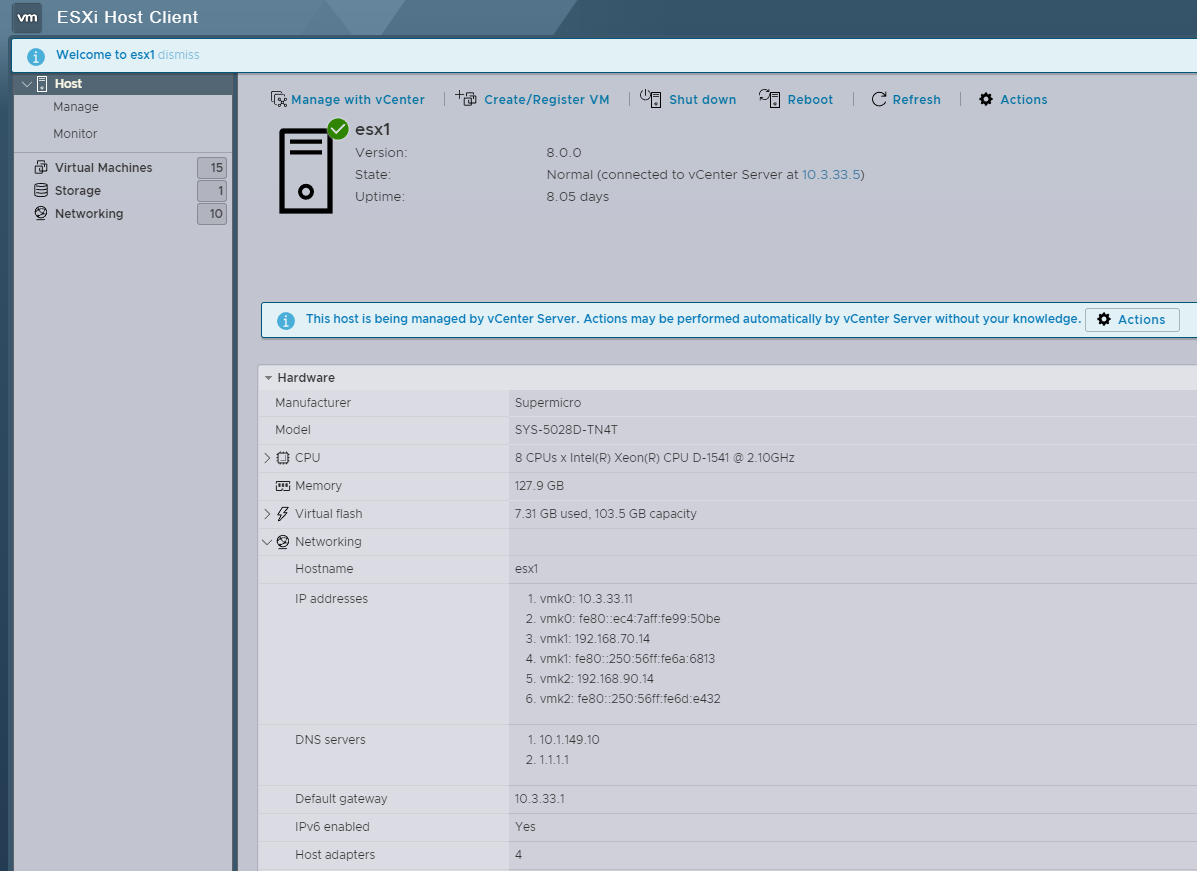Viewport: 1197px width, 871px height.
Task: Dismiss the Welcome to esx1 message
Action: [178, 55]
